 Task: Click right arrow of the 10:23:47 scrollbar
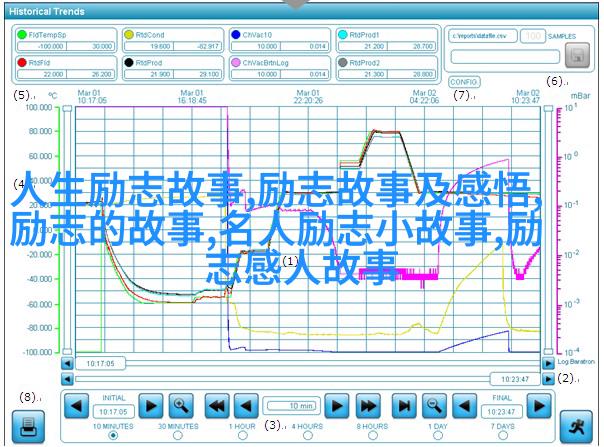[548, 380]
